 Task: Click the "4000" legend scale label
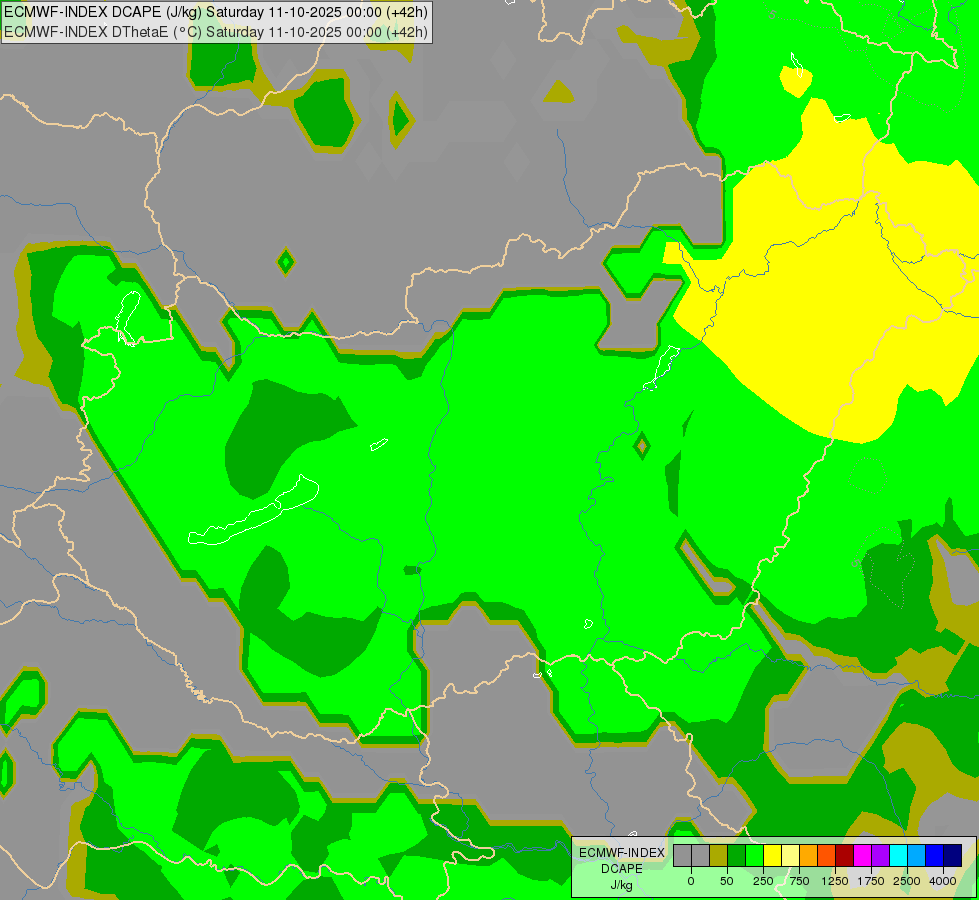(943, 881)
